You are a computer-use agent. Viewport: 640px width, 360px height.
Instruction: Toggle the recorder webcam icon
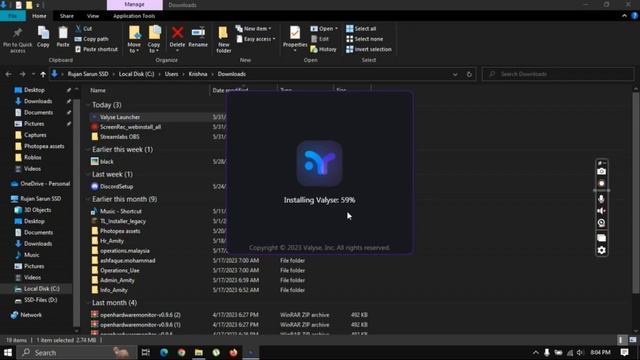coord(601,223)
